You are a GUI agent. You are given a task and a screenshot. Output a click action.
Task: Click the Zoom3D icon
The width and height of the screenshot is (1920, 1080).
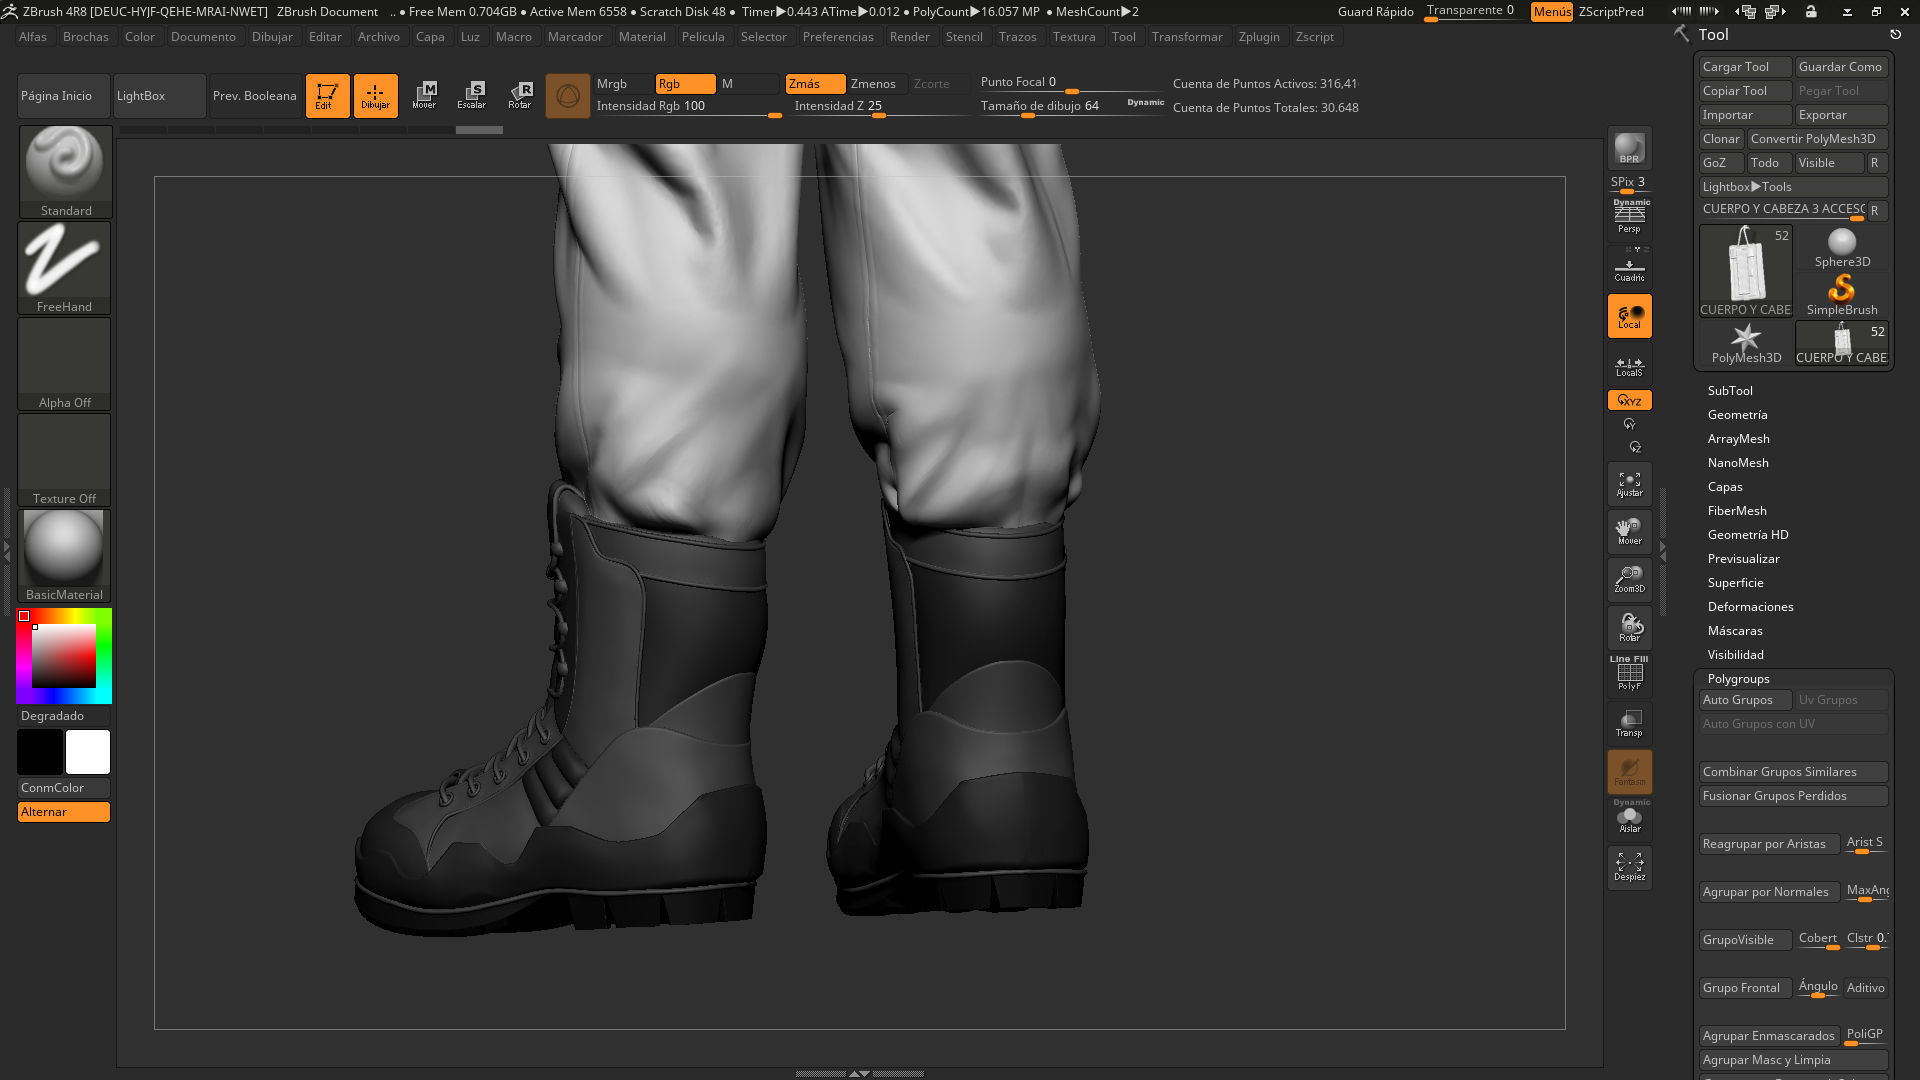click(1629, 580)
